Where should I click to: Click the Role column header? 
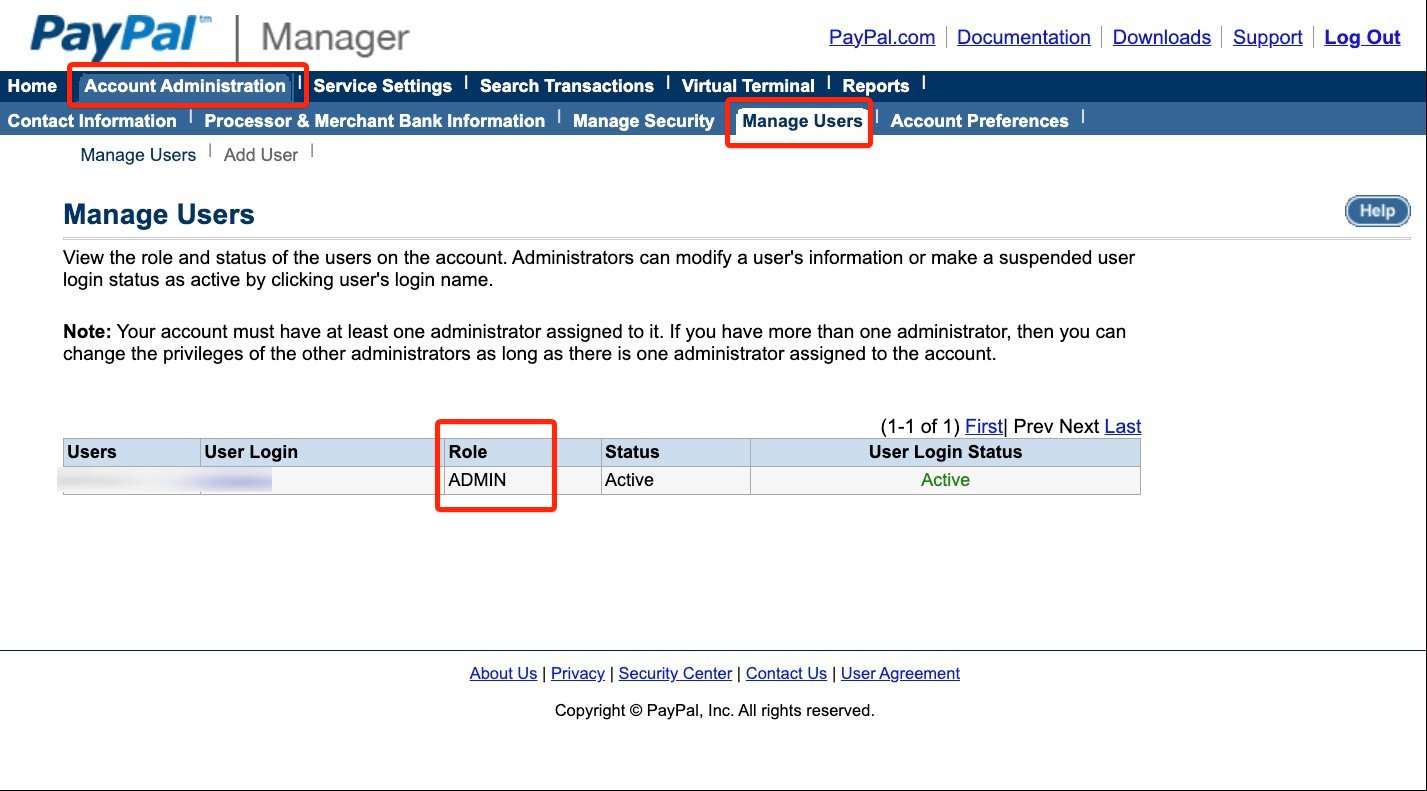pyautogui.click(x=523, y=452)
